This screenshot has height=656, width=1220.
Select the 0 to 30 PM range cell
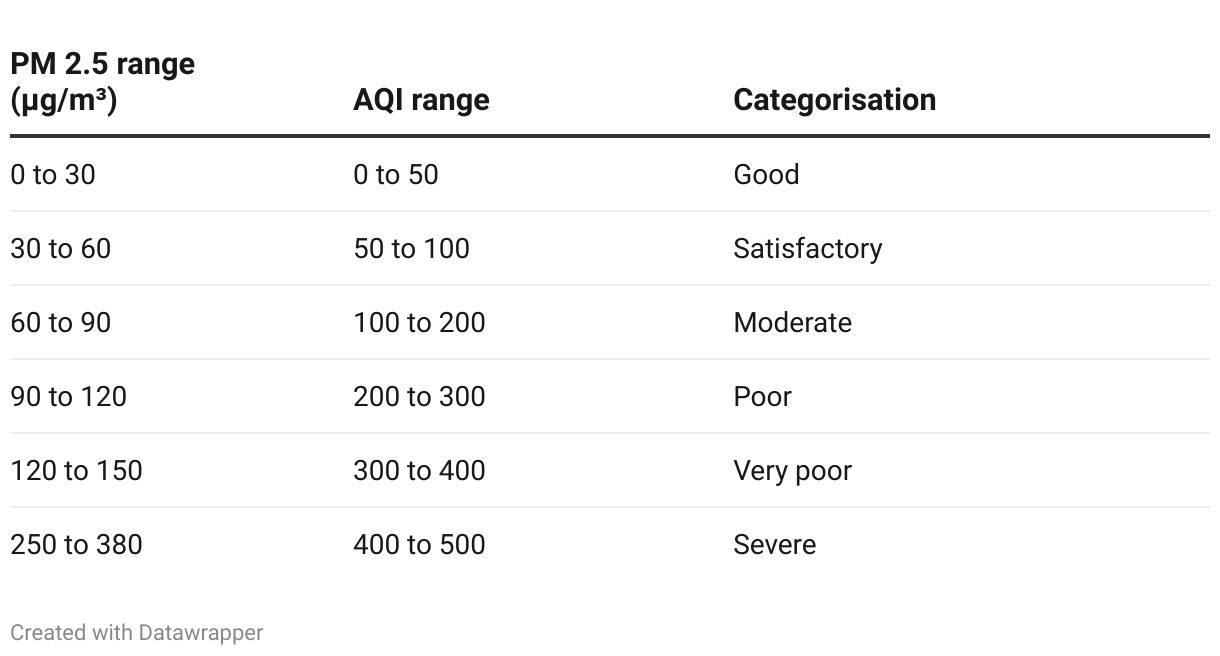tap(53, 175)
